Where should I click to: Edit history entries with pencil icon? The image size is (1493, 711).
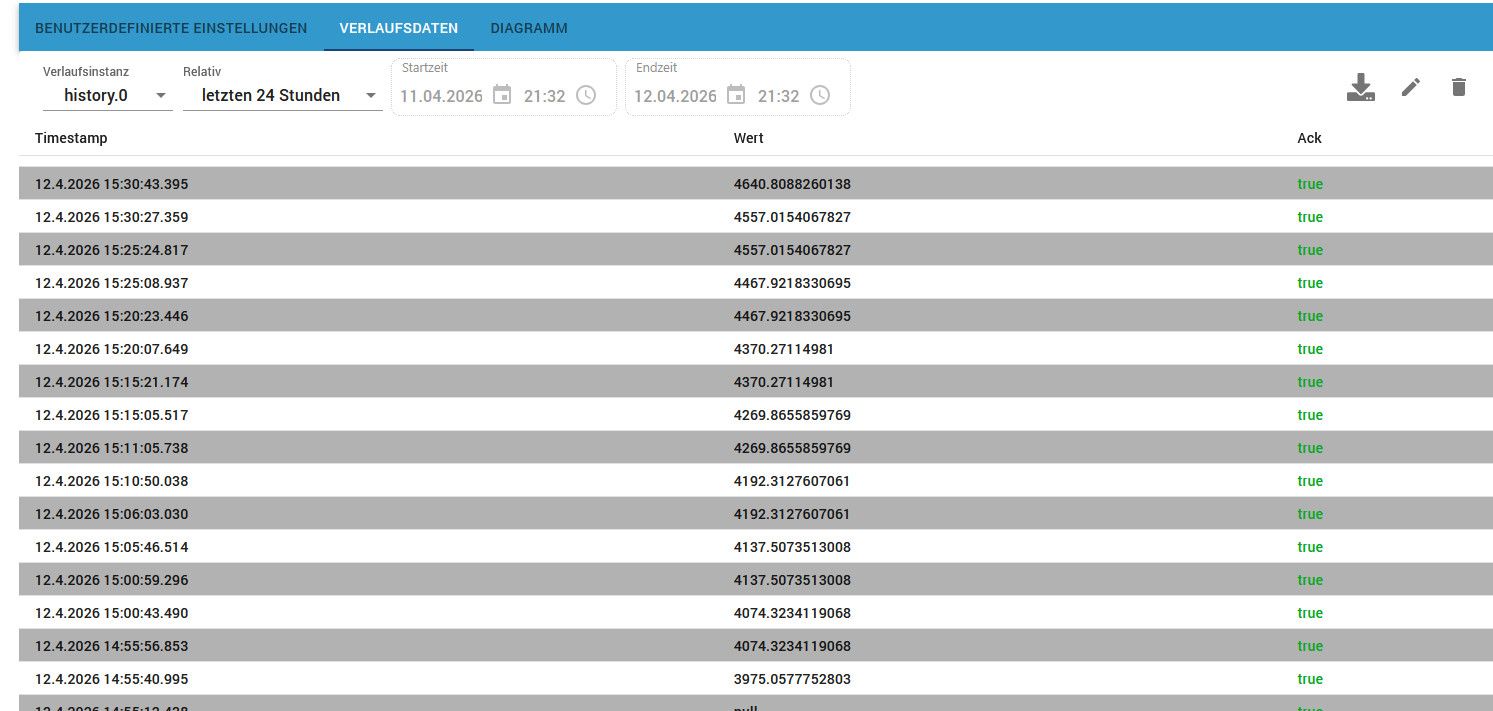(1410, 87)
